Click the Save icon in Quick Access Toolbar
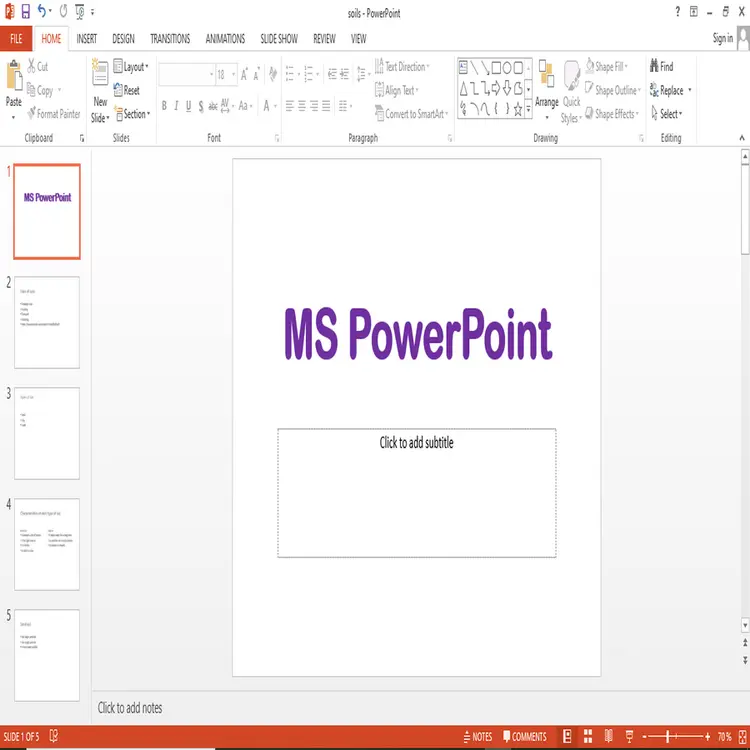Image resolution: width=750 pixels, height=750 pixels. pyautogui.click(x=24, y=11)
